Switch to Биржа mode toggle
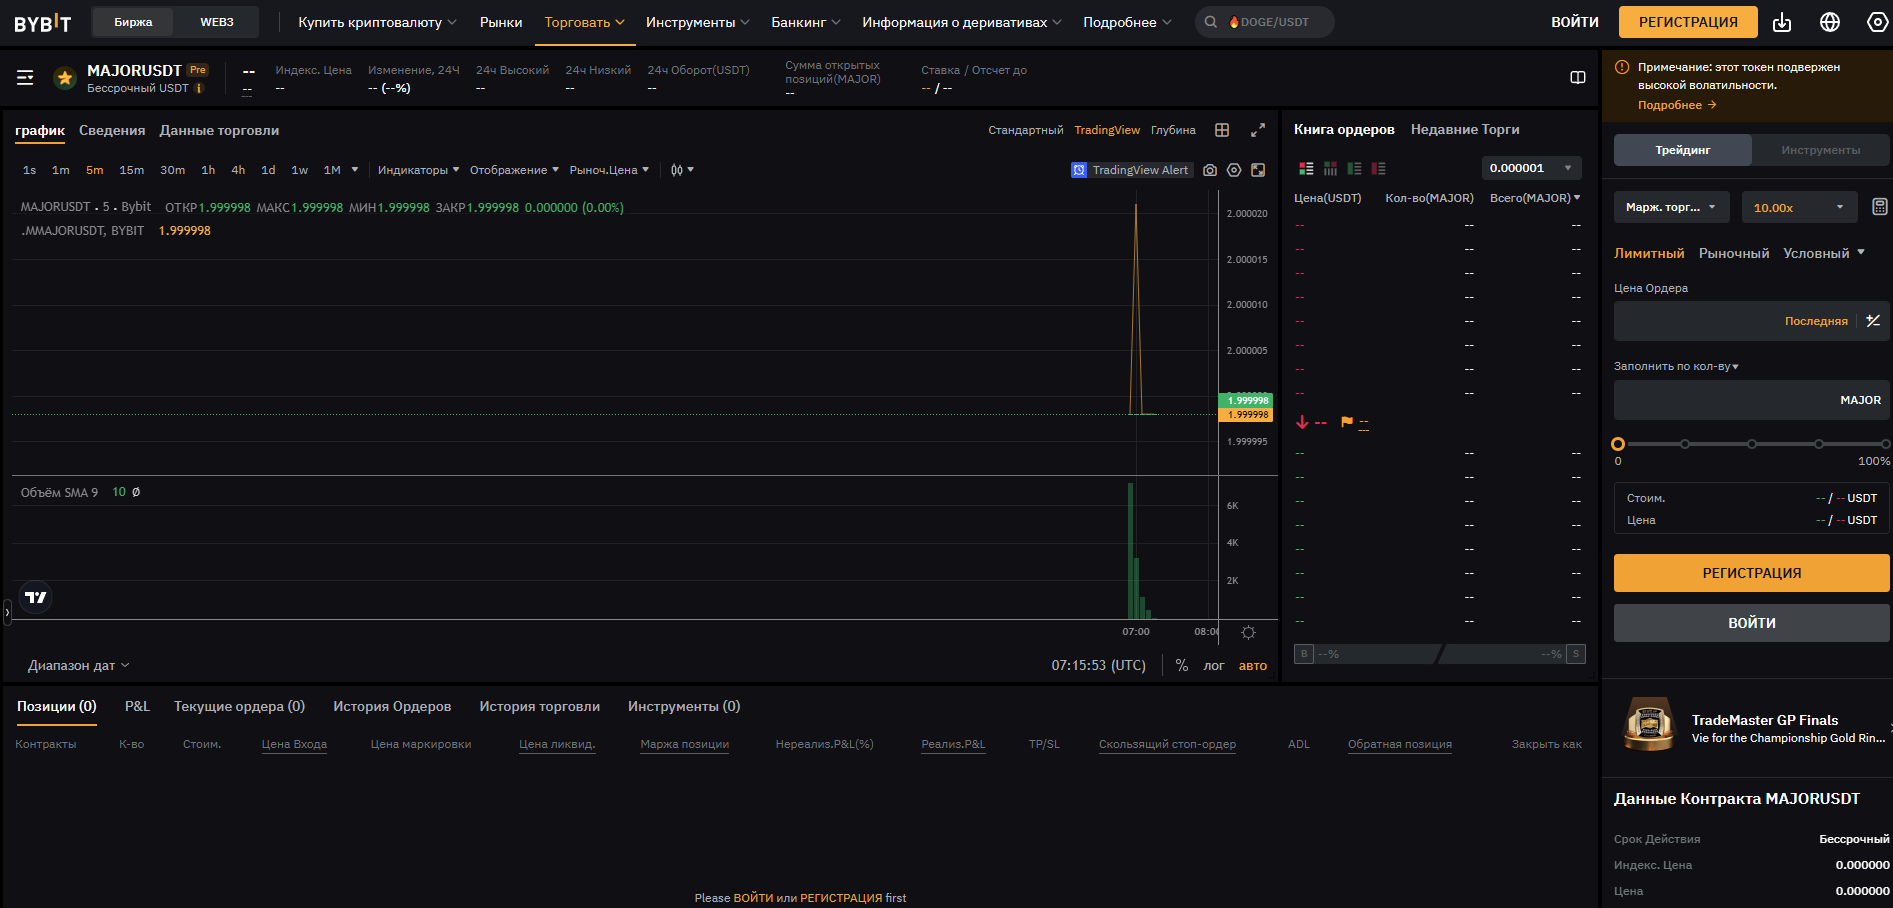This screenshot has width=1893, height=908. (x=133, y=22)
